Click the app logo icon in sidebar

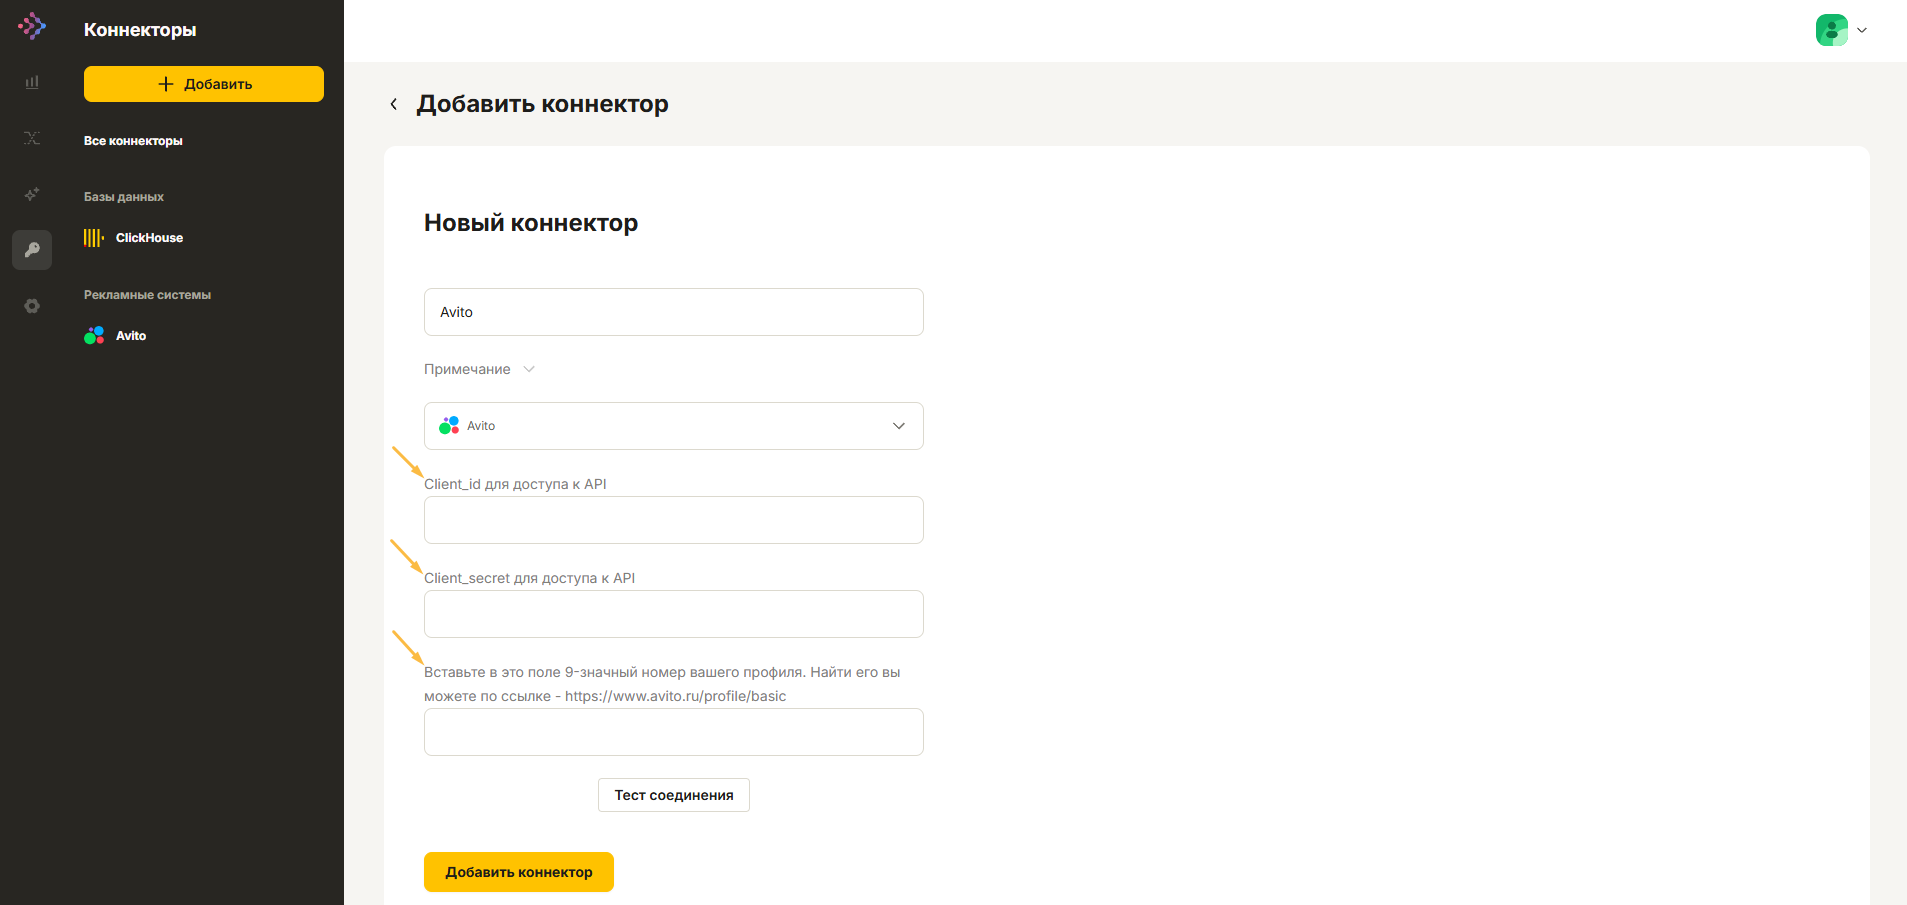(32, 26)
